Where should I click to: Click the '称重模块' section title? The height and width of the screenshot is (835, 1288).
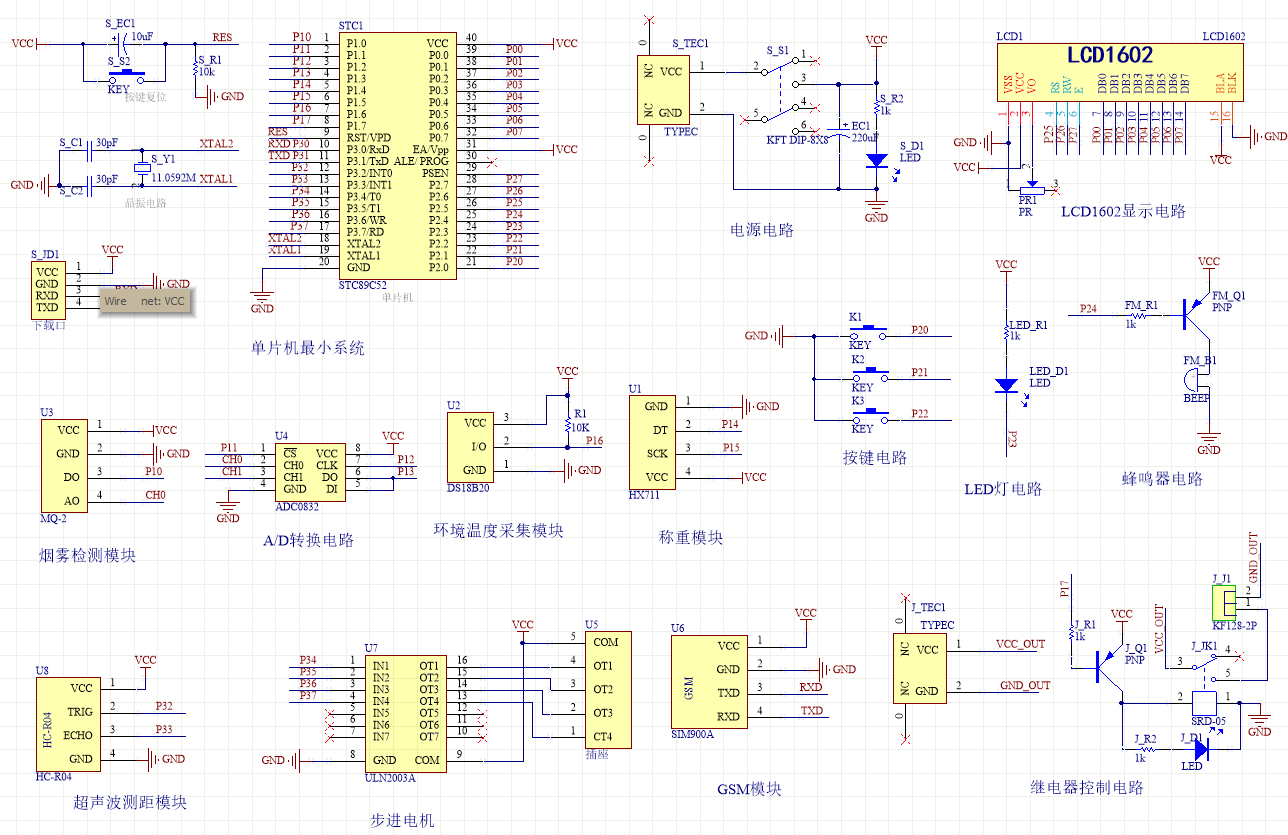pos(691,538)
